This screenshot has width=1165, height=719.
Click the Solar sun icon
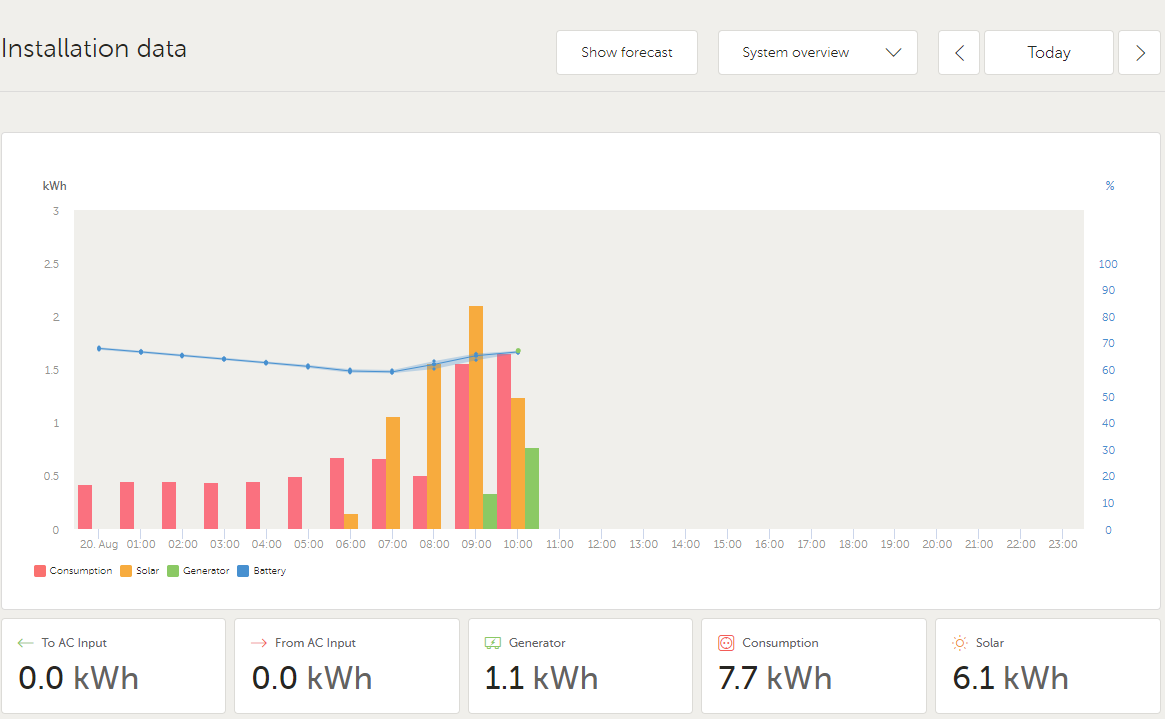(960, 643)
